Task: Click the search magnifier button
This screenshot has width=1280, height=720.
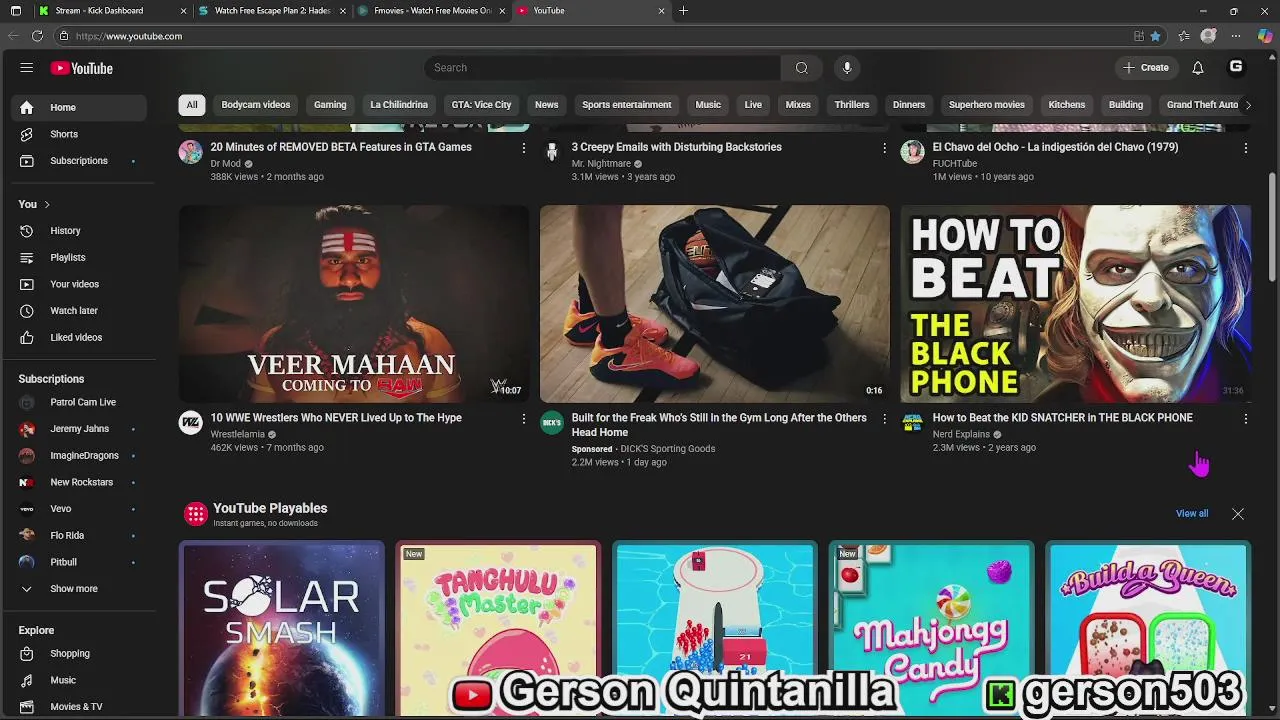Action: click(x=801, y=68)
